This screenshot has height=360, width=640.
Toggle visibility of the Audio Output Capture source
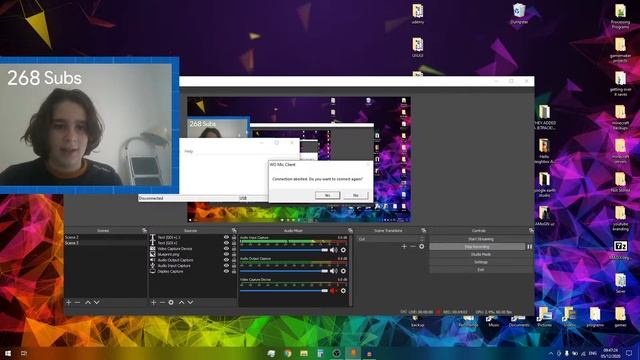tap(227, 260)
